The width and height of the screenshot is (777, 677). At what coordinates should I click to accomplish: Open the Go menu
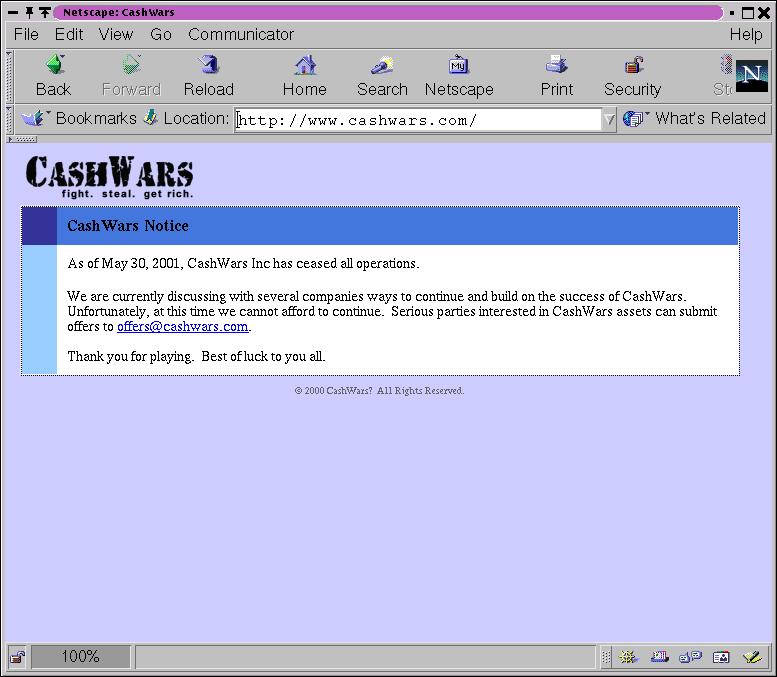(161, 34)
